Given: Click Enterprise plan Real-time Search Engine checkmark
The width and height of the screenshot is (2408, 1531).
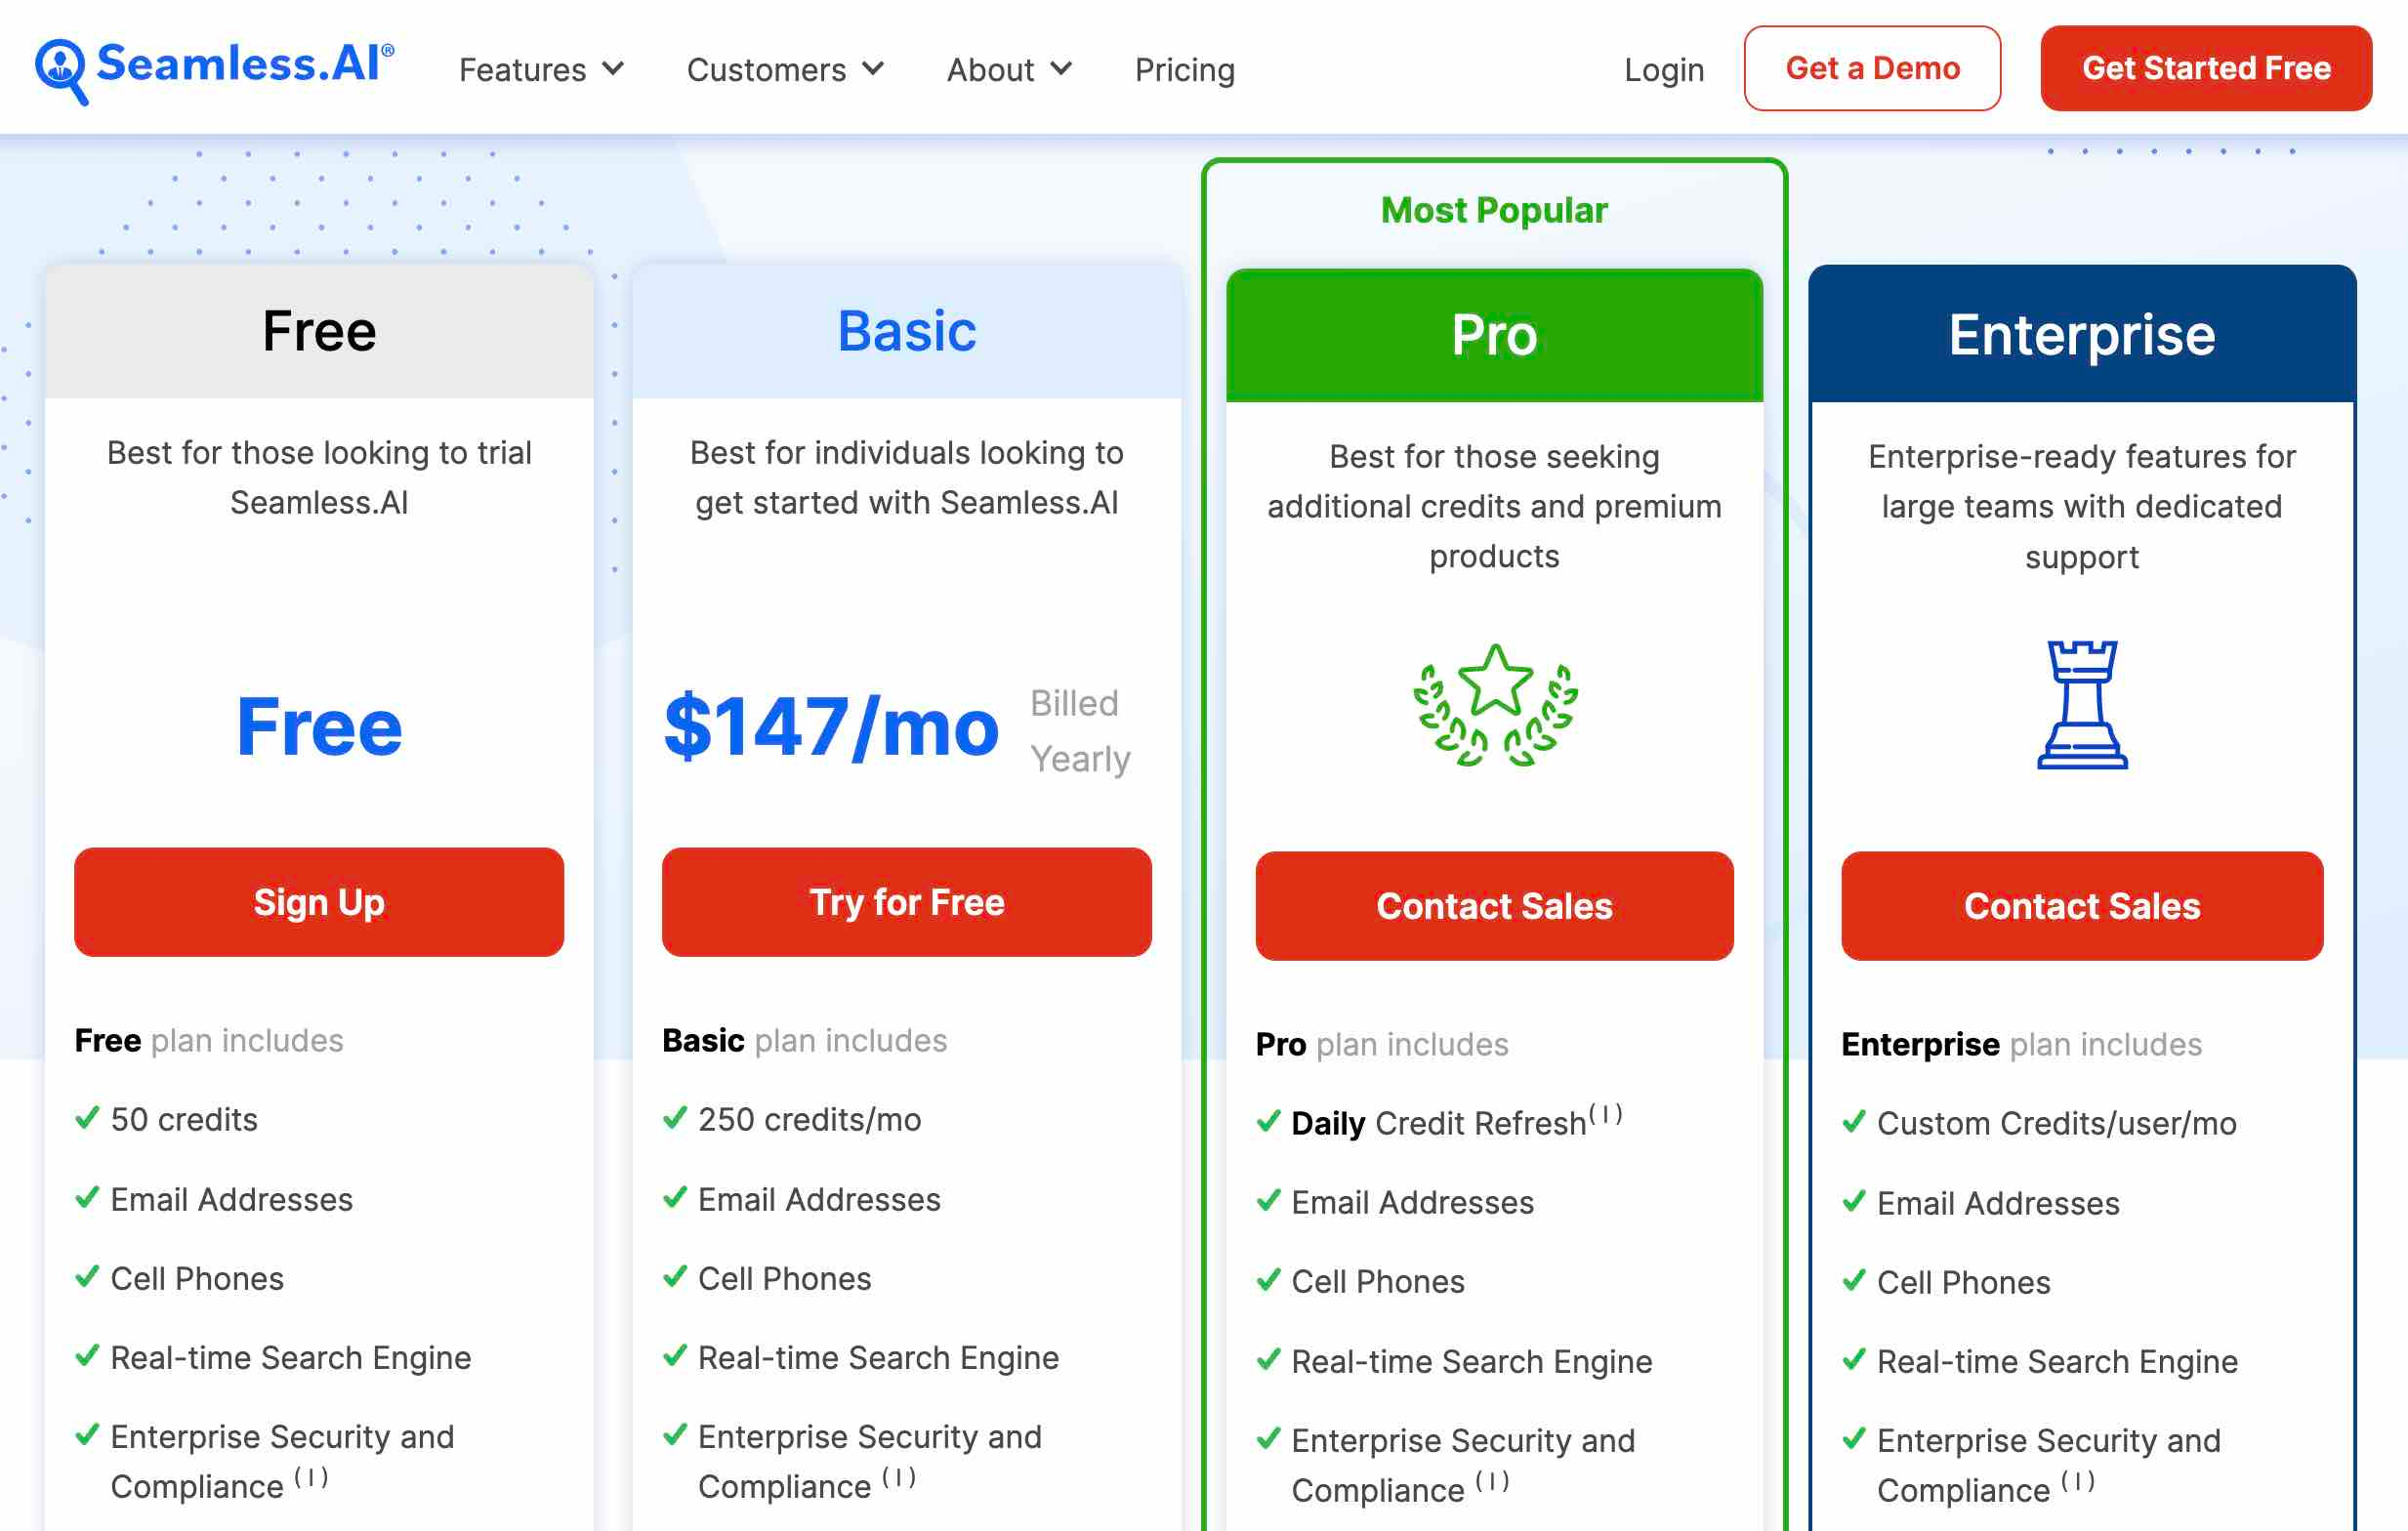Looking at the screenshot, I should [1854, 1360].
